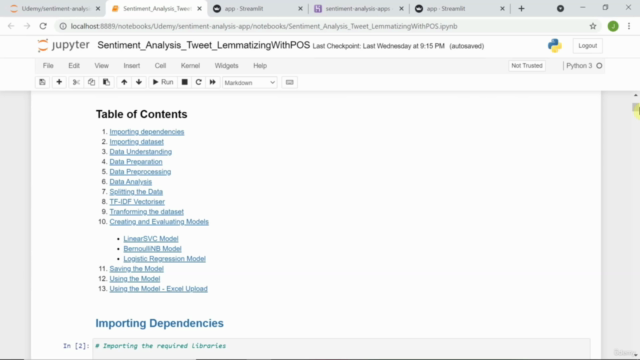Image resolution: width=640 pixels, height=360 pixels.
Task: Follow the Importing dataset link
Action: pos(136,142)
